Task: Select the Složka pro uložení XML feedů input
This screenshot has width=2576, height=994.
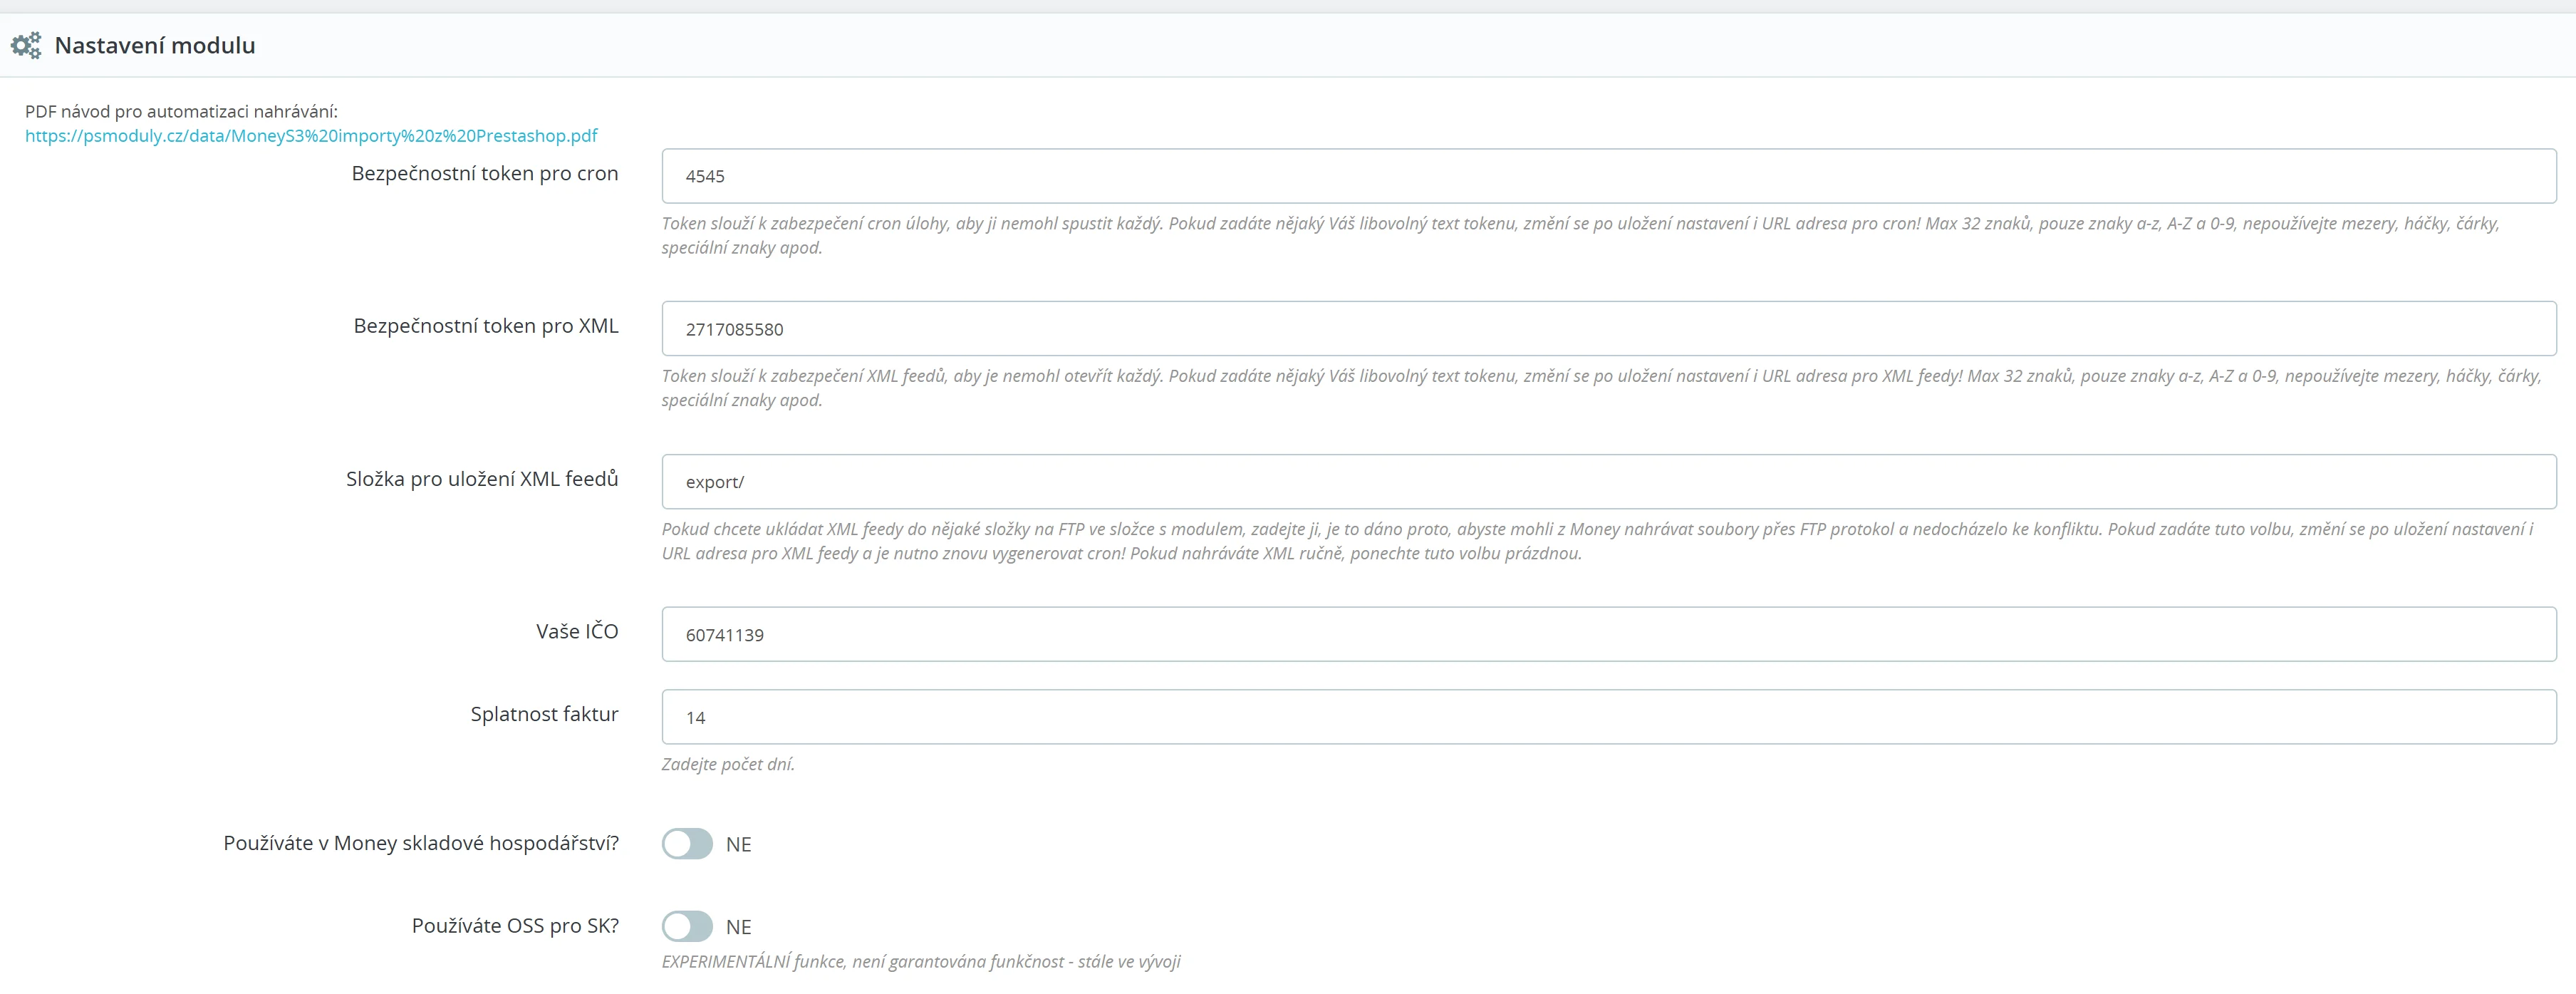Action: [x=1608, y=482]
